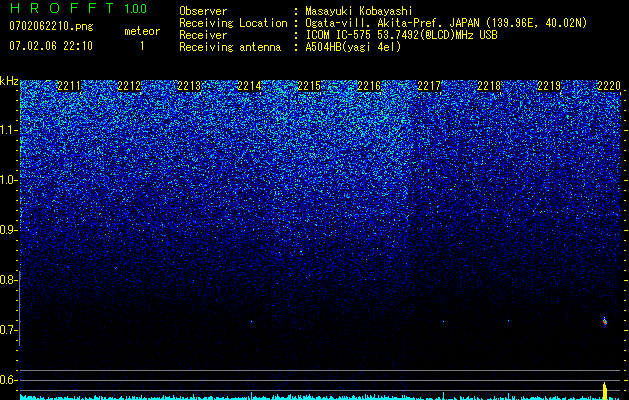Click the 0.9 kHz axis label
Image resolution: width=629 pixels, height=400 pixels.
tap(9, 230)
